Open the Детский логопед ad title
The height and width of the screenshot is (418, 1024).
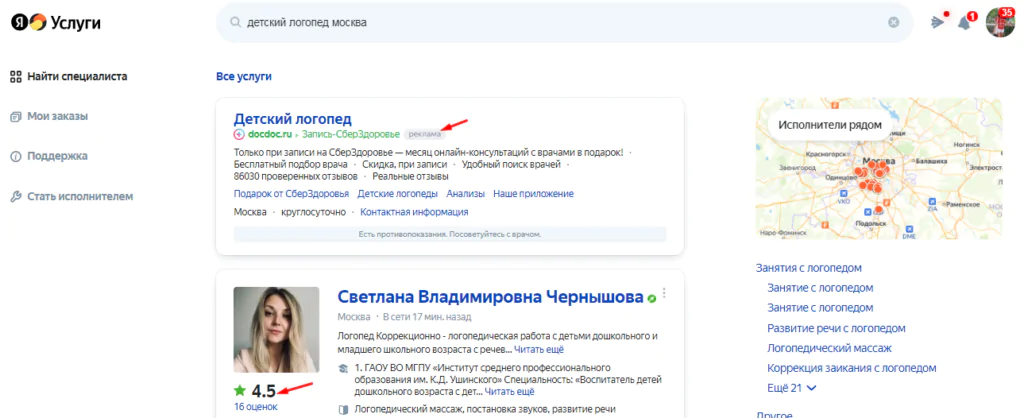click(x=293, y=119)
